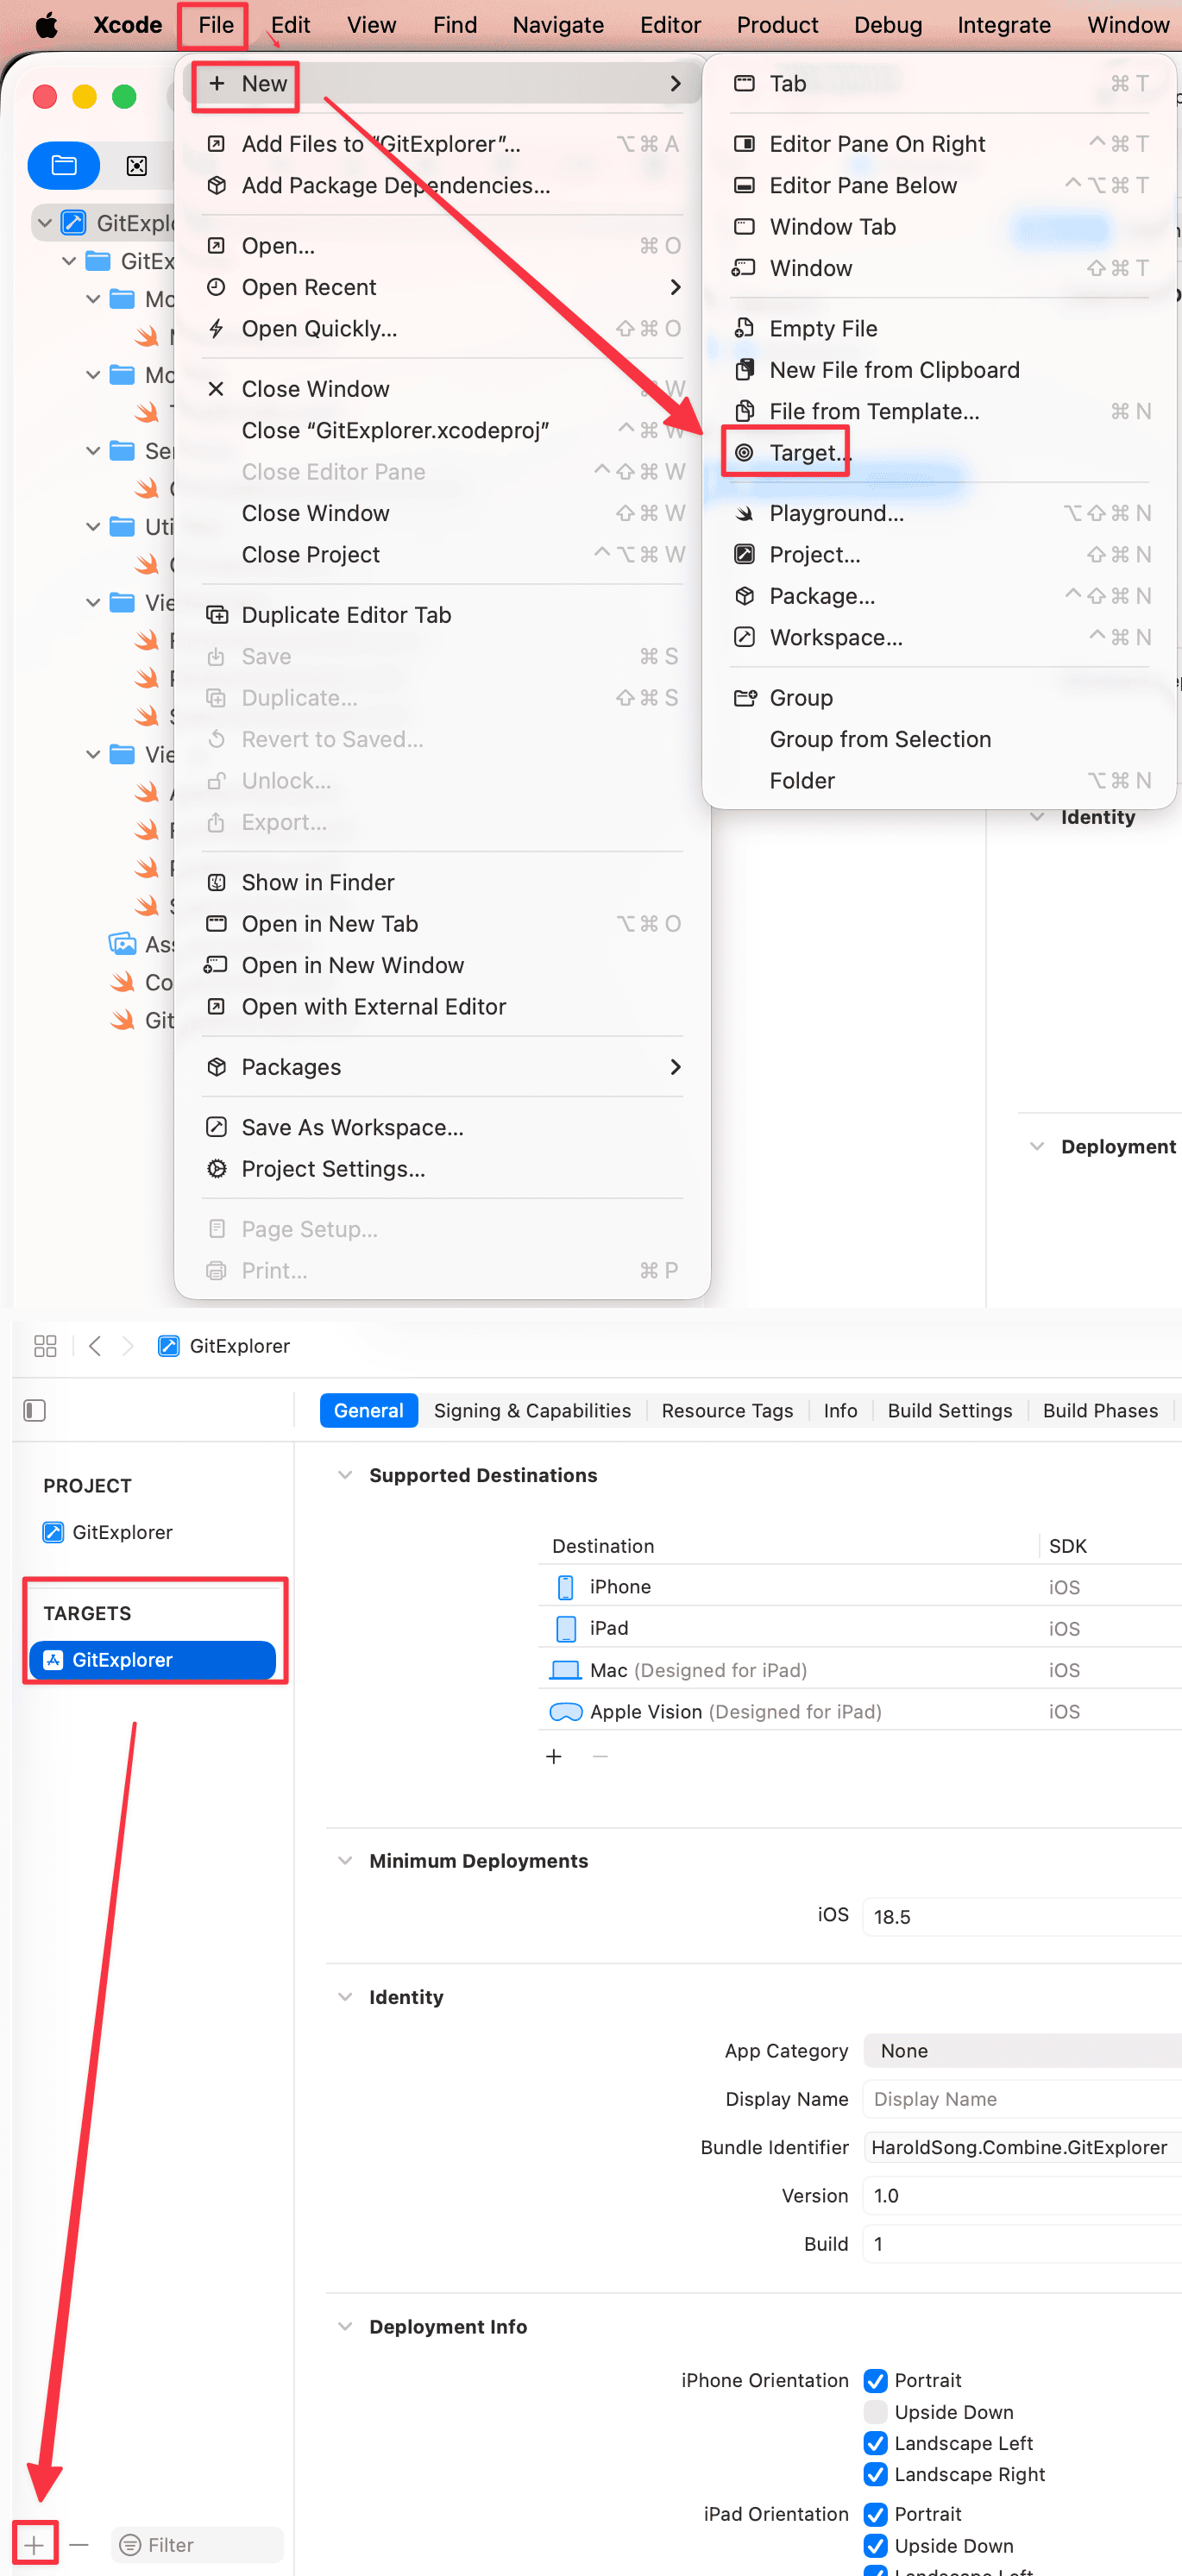Add a target with the plus button
1182x2576 pixels.
click(35, 2545)
